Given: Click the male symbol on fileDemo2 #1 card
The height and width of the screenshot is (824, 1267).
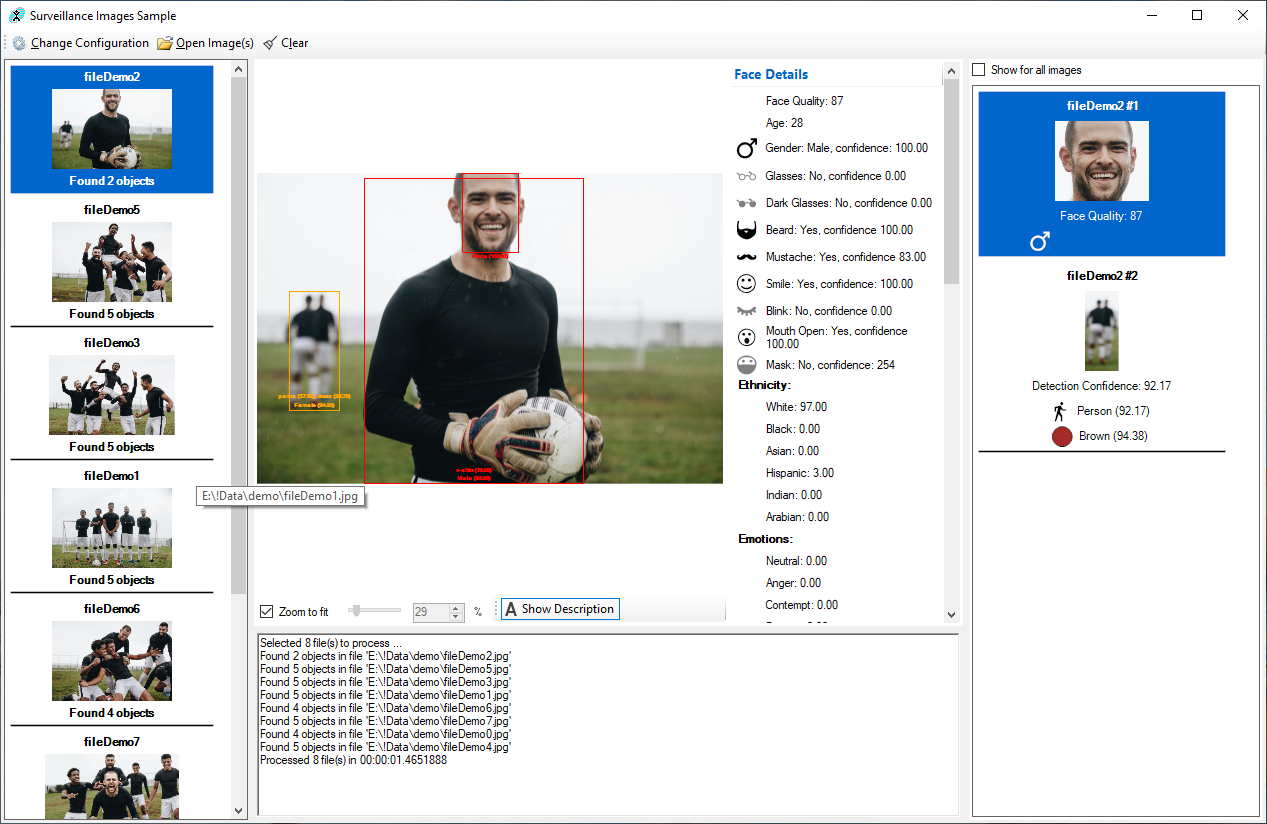Looking at the screenshot, I should (1040, 241).
